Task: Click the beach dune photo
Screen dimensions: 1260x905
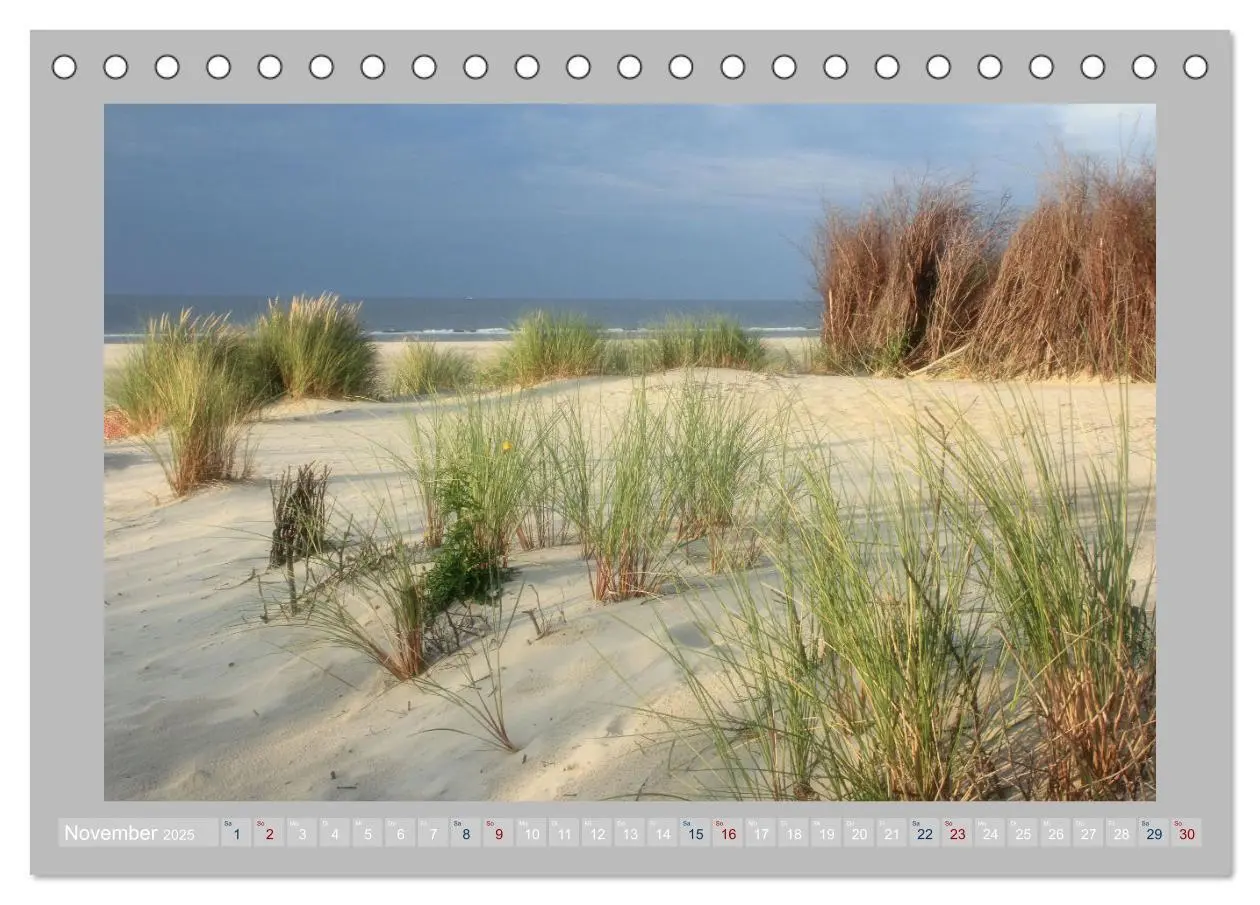Action: (630, 452)
